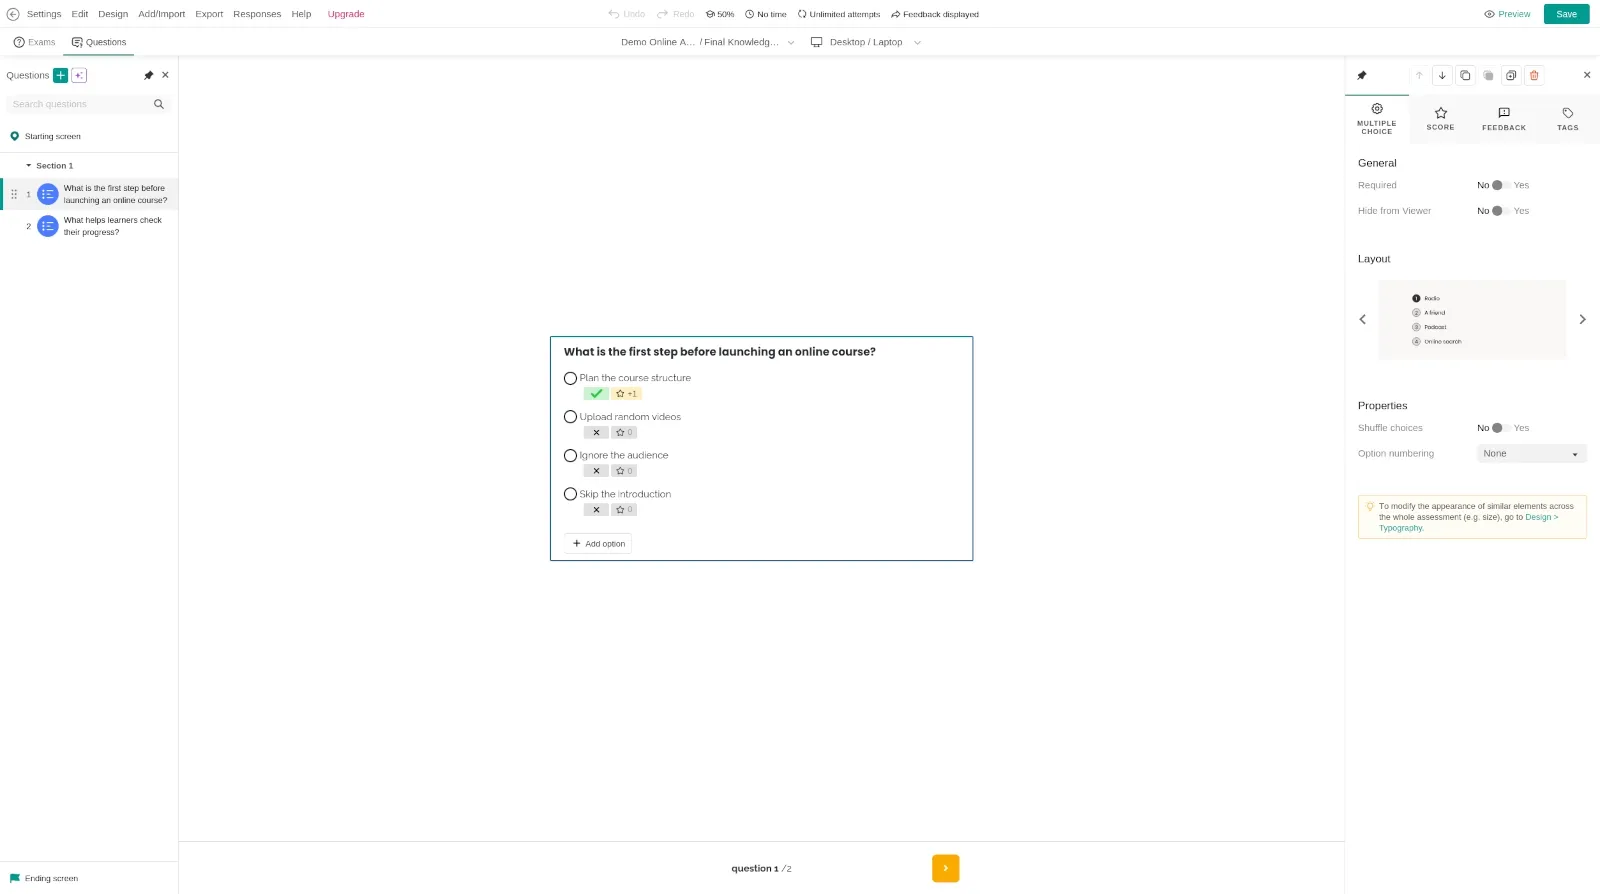
Task: Open the Tags tab in properties panel
Action: [x=1568, y=119]
